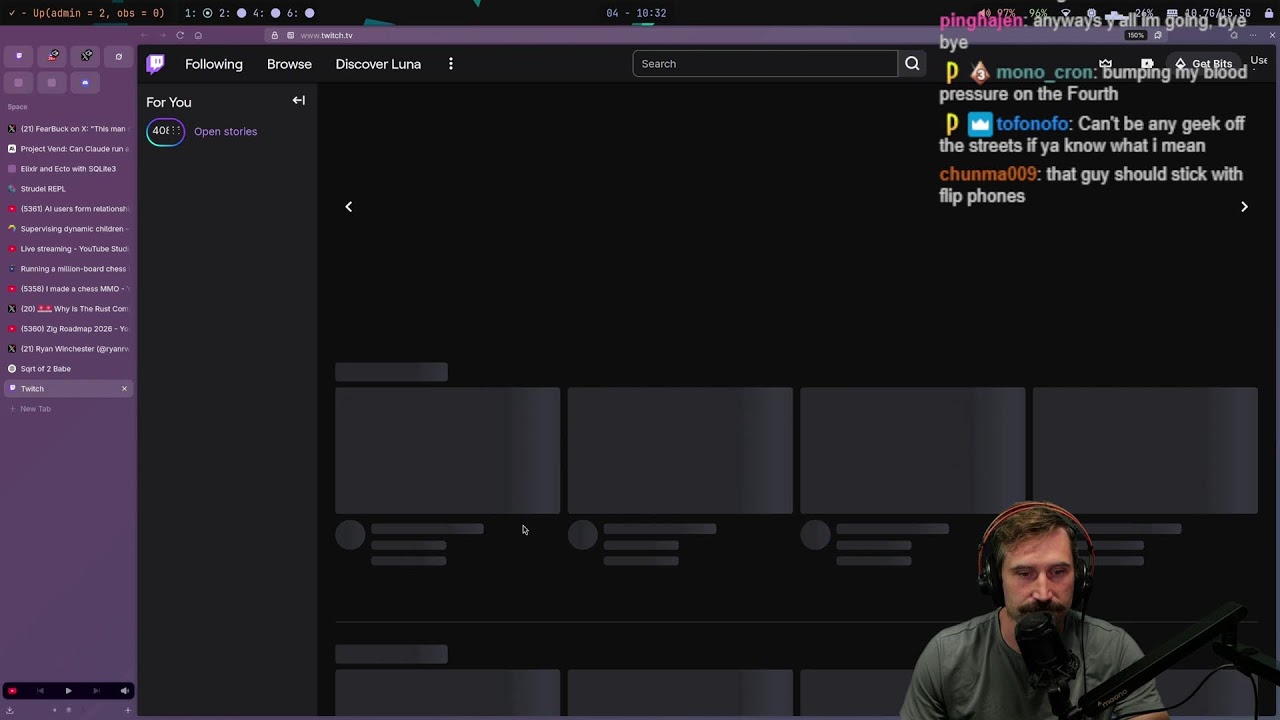
Task: Click the second pinned tab tile
Action: (x=53, y=56)
